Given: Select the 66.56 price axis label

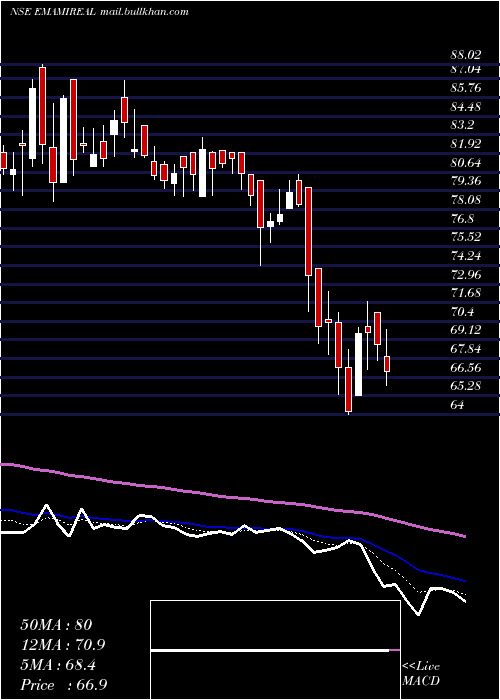Looking at the screenshot, I should 466,367.
